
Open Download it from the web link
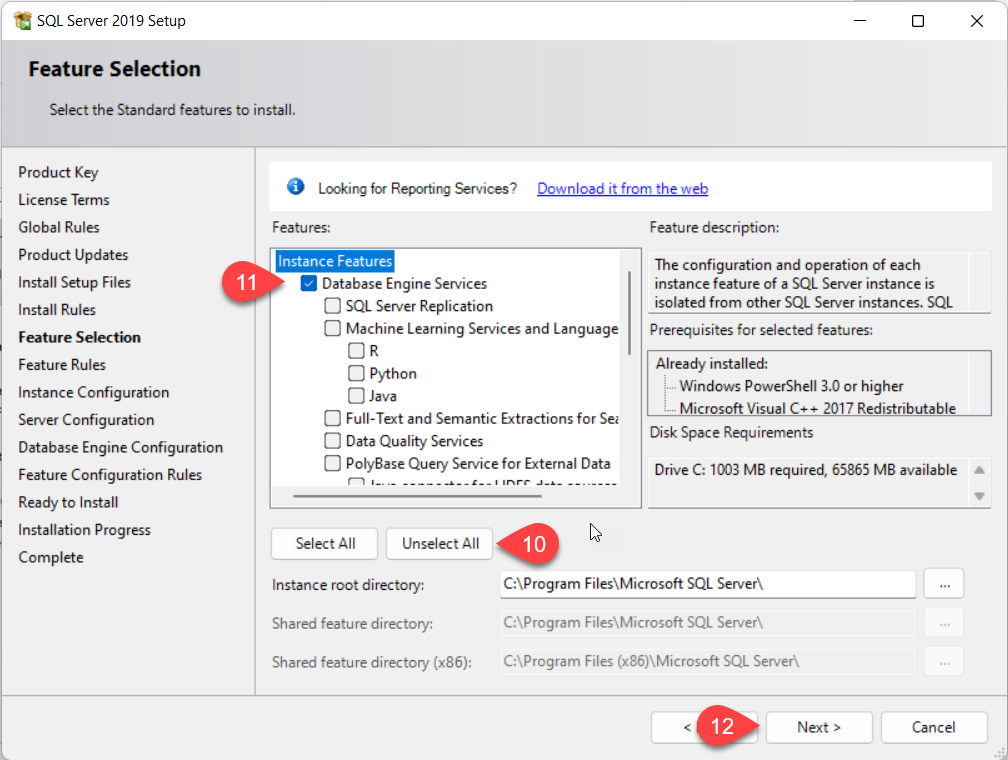pos(622,188)
